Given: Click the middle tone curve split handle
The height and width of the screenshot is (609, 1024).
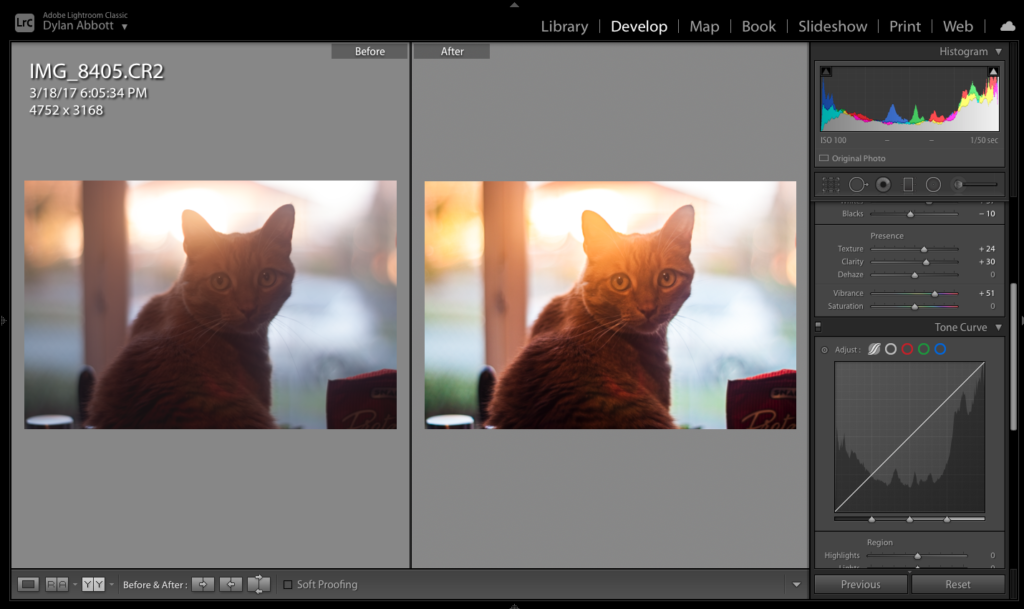Looking at the screenshot, I should [910, 520].
